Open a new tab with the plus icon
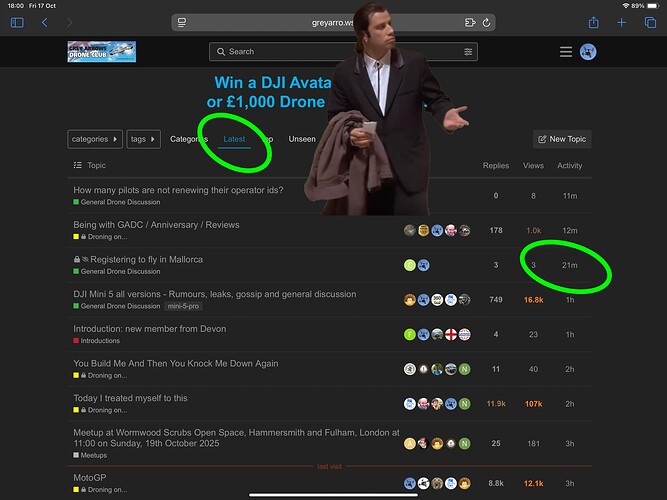667x500 pixels. coord(621,23)
